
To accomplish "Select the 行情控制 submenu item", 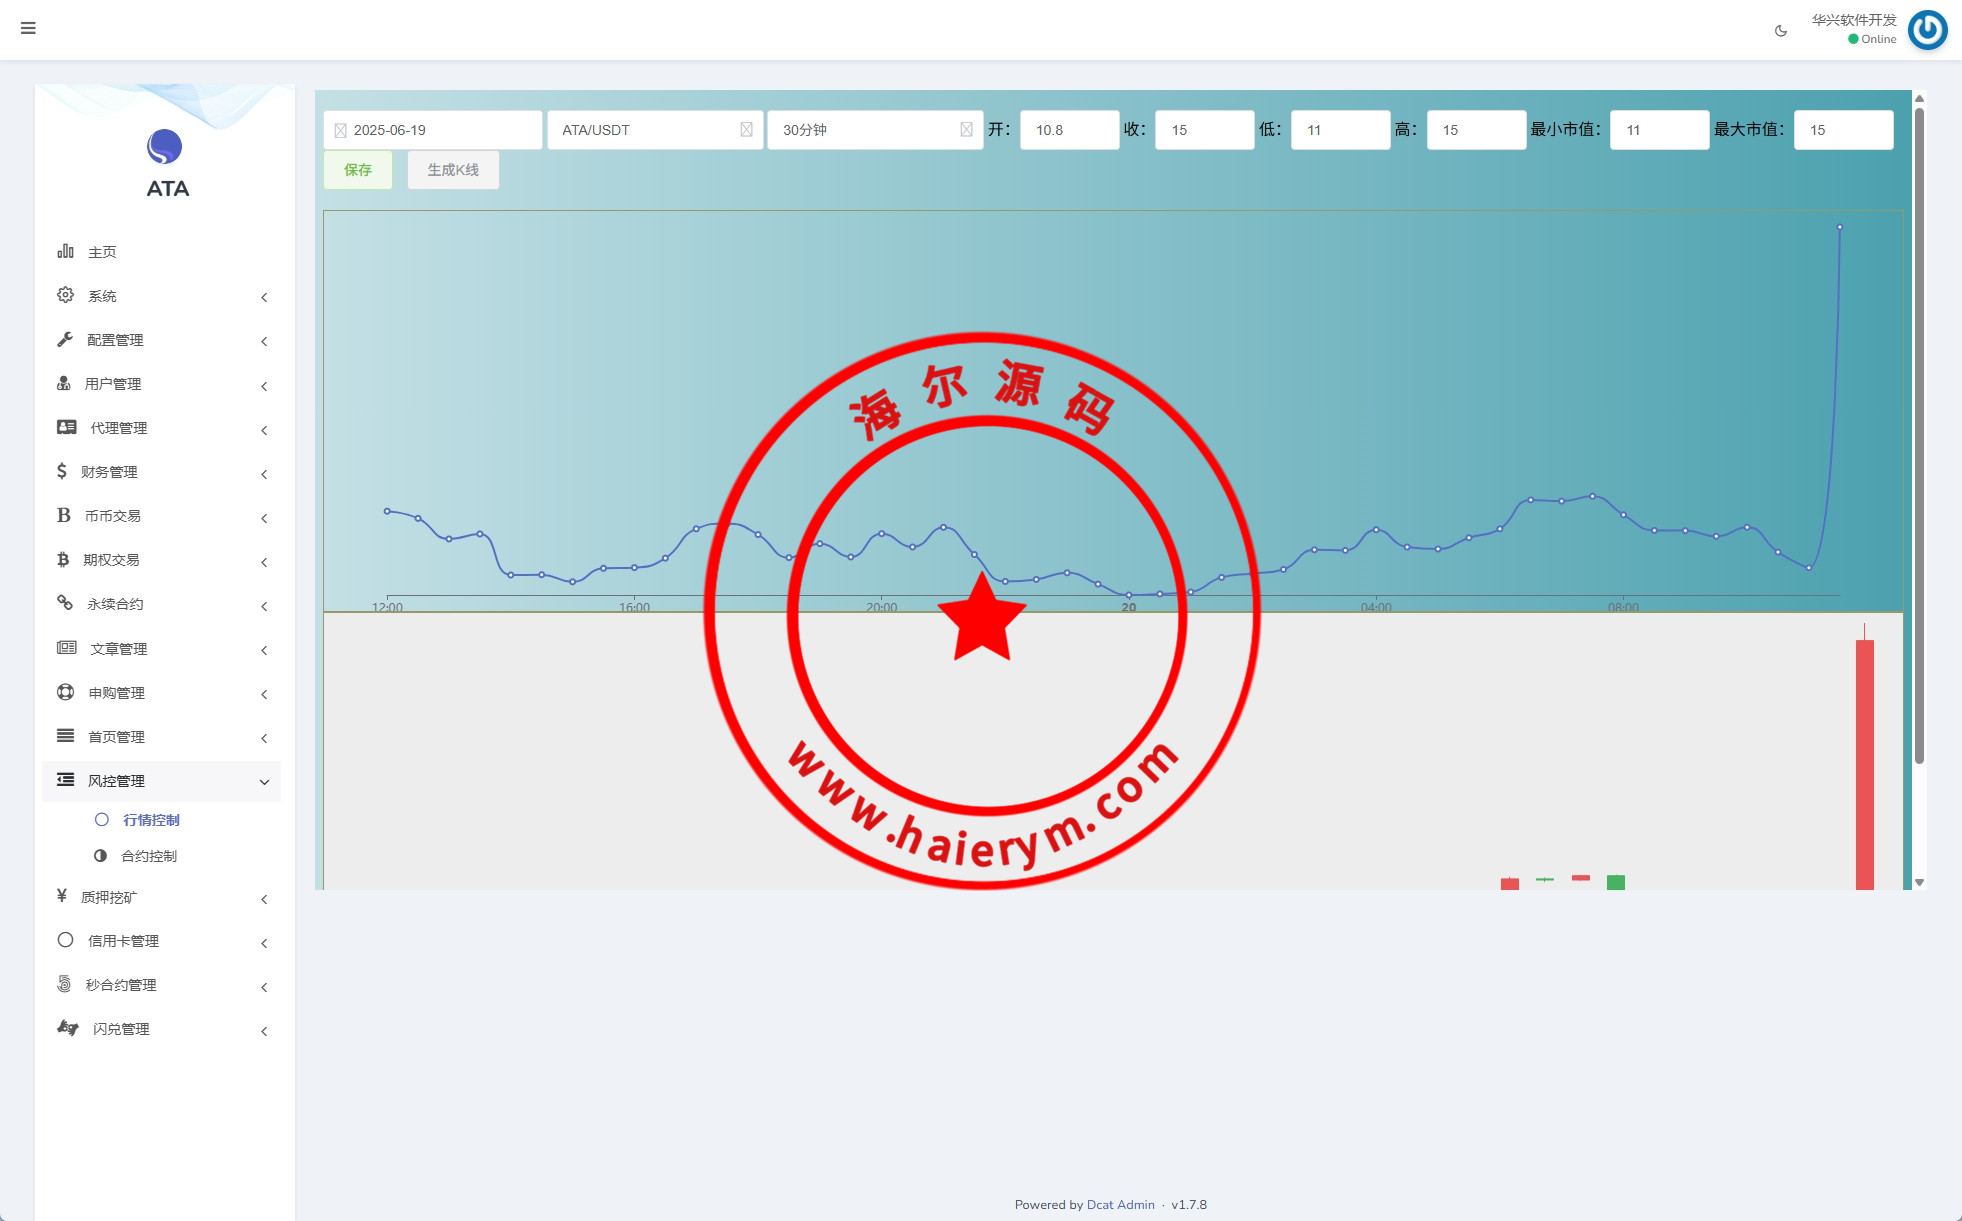I will point(151,820).
